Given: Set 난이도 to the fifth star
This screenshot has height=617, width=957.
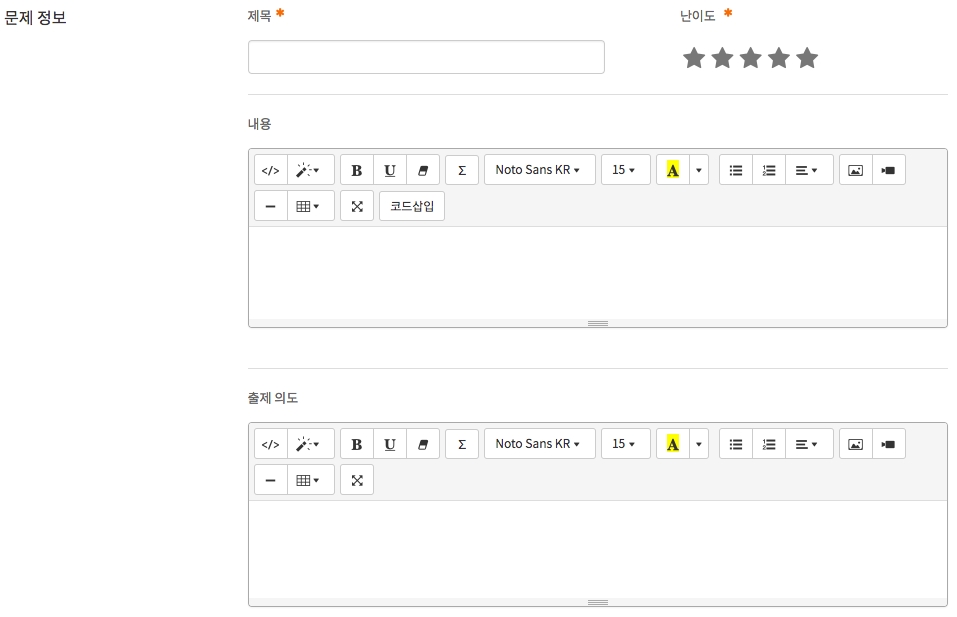Looking at the screenshot, I should (807, 59).
